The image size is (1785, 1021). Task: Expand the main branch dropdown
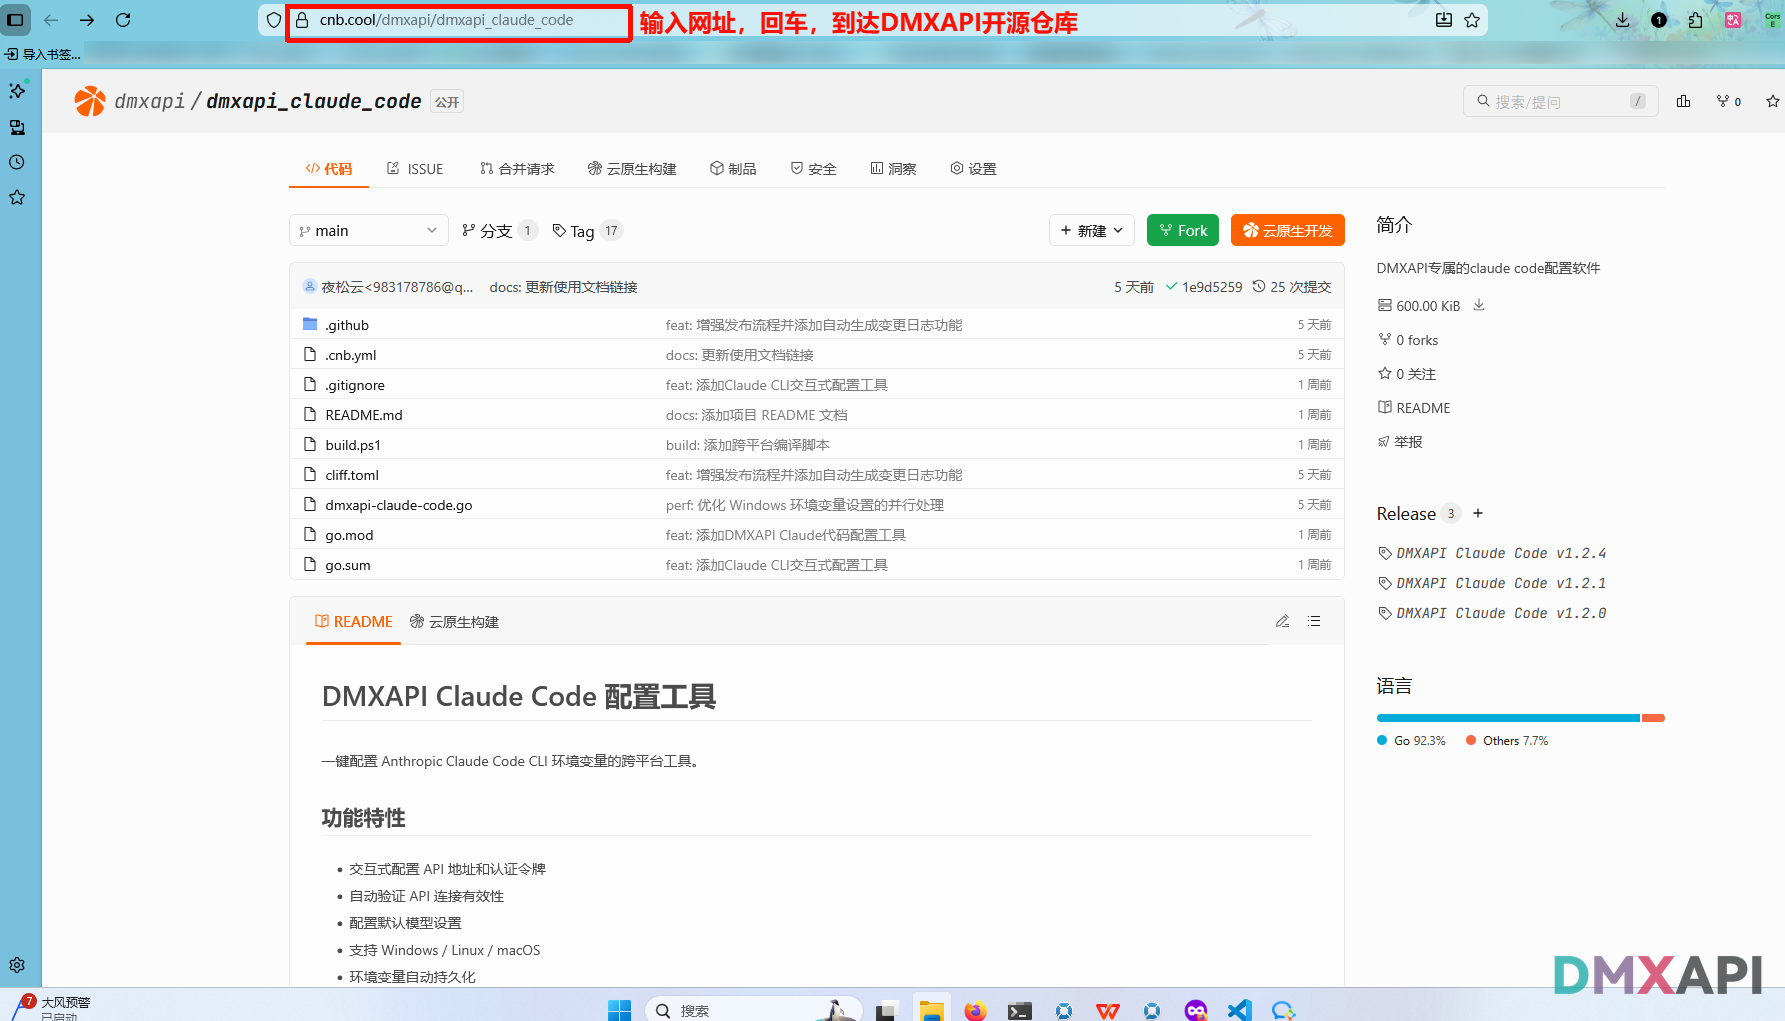coord(368,231)
